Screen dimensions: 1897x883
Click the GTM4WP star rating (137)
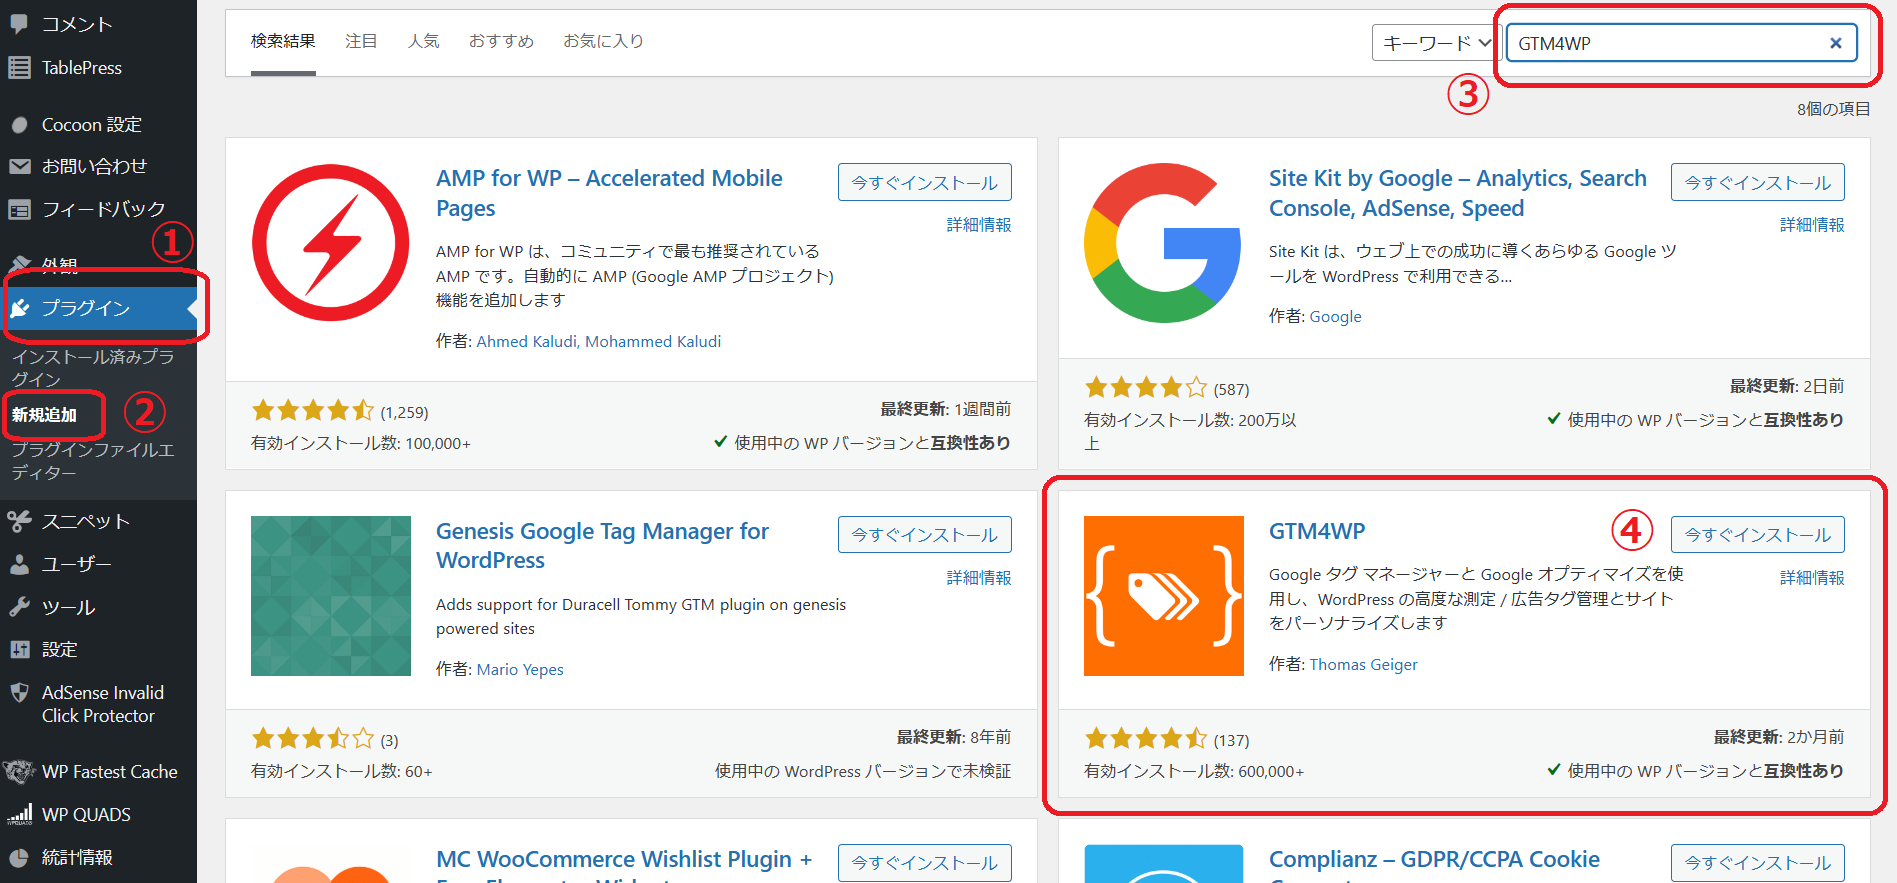1166,739
